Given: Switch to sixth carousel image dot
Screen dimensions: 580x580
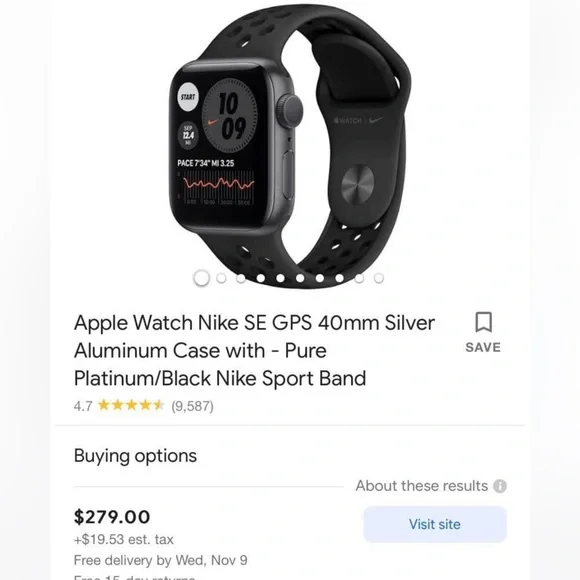Looking at the screenshot, I should [300, 278].
